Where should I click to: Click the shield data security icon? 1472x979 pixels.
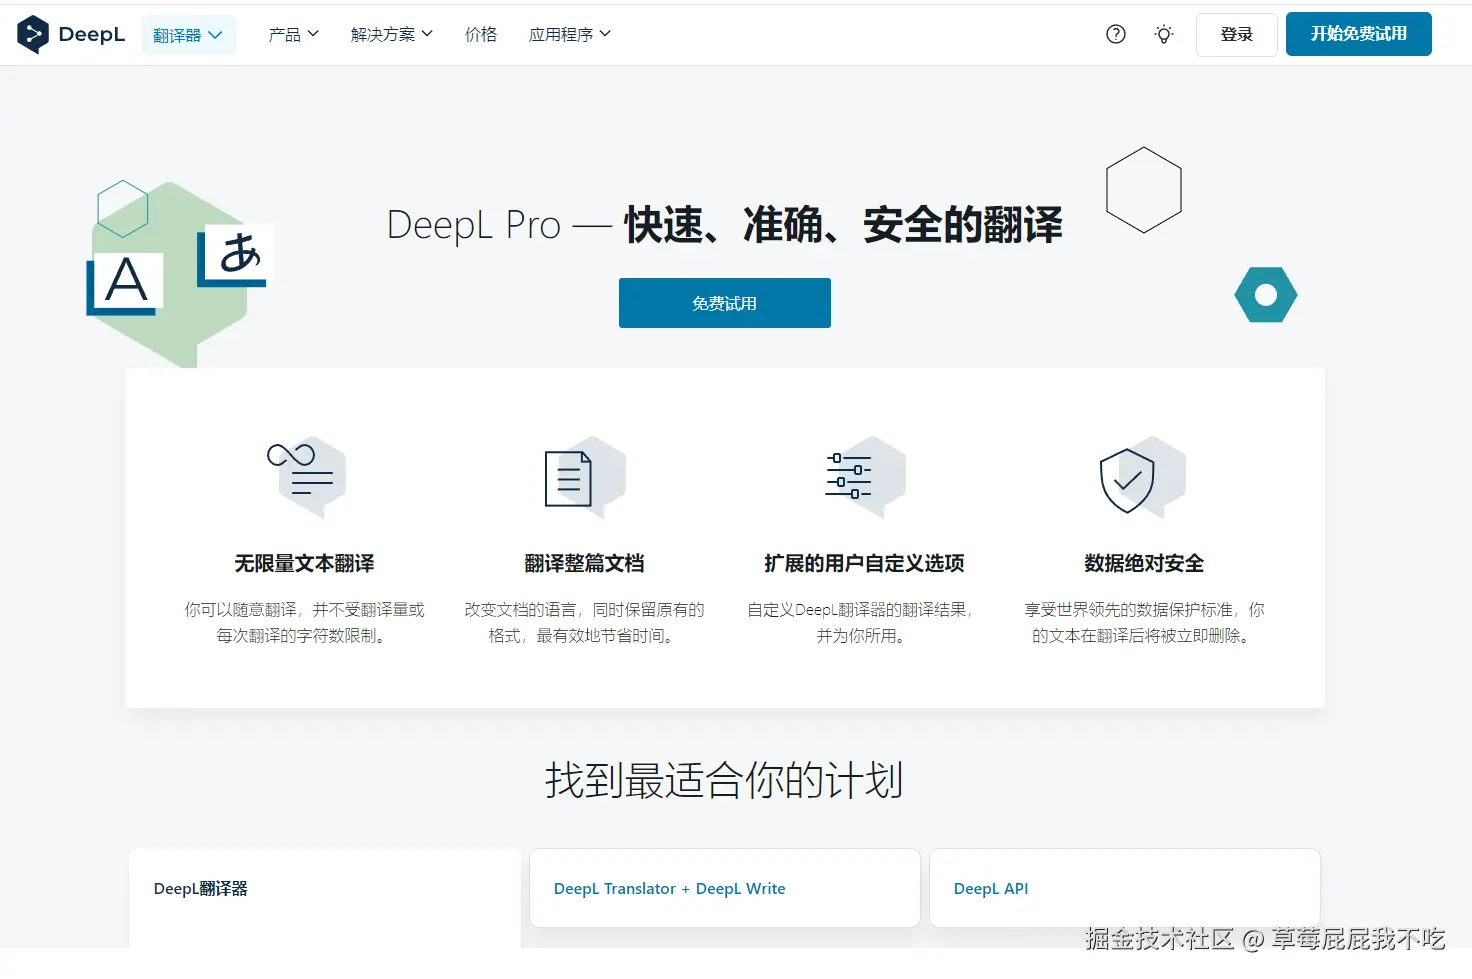[1143, 476]
